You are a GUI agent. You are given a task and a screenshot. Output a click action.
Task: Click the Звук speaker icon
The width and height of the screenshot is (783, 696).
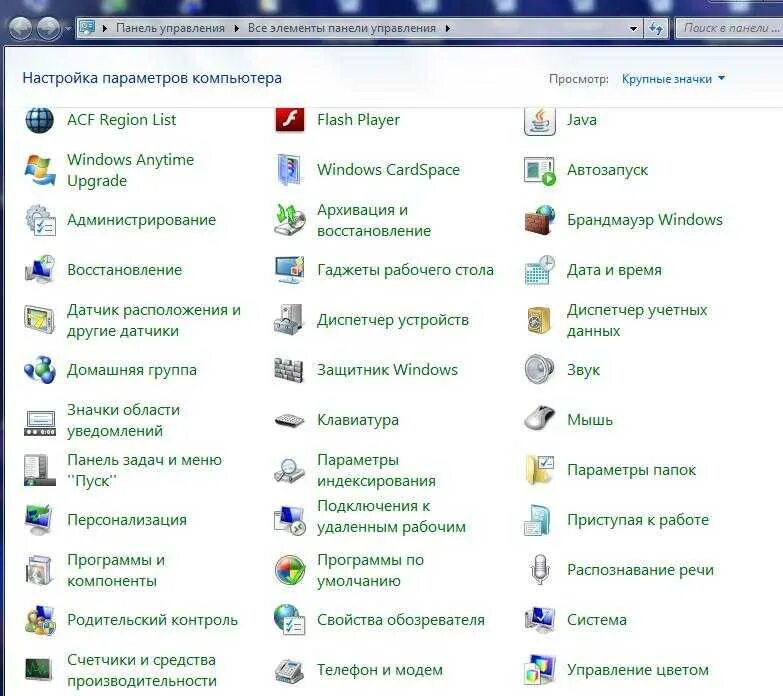(539, 369)
